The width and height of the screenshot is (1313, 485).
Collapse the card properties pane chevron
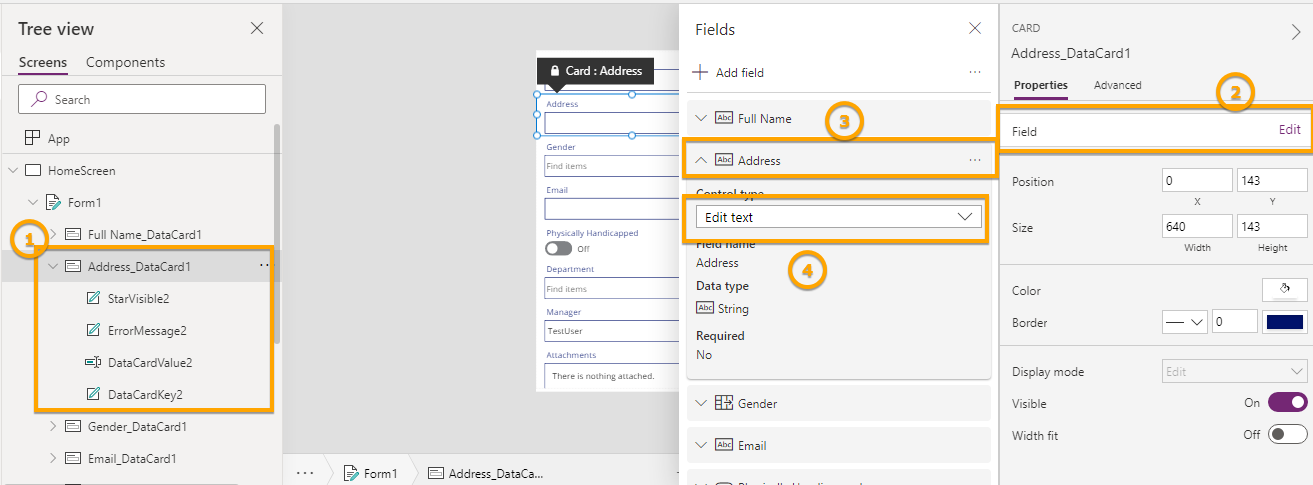click(x=1296, y=32)
